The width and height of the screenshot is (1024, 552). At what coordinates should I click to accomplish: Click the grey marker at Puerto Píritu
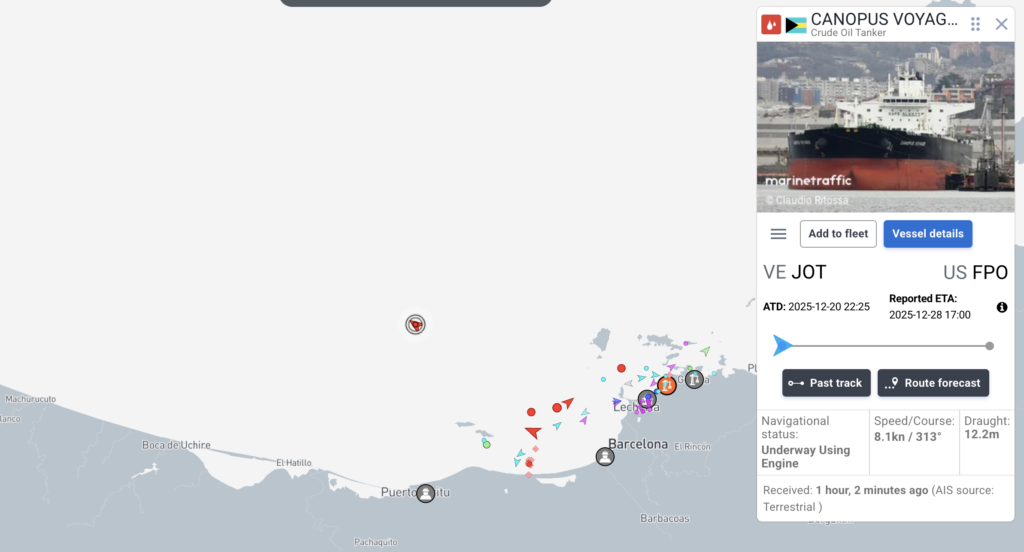point(426,492)
